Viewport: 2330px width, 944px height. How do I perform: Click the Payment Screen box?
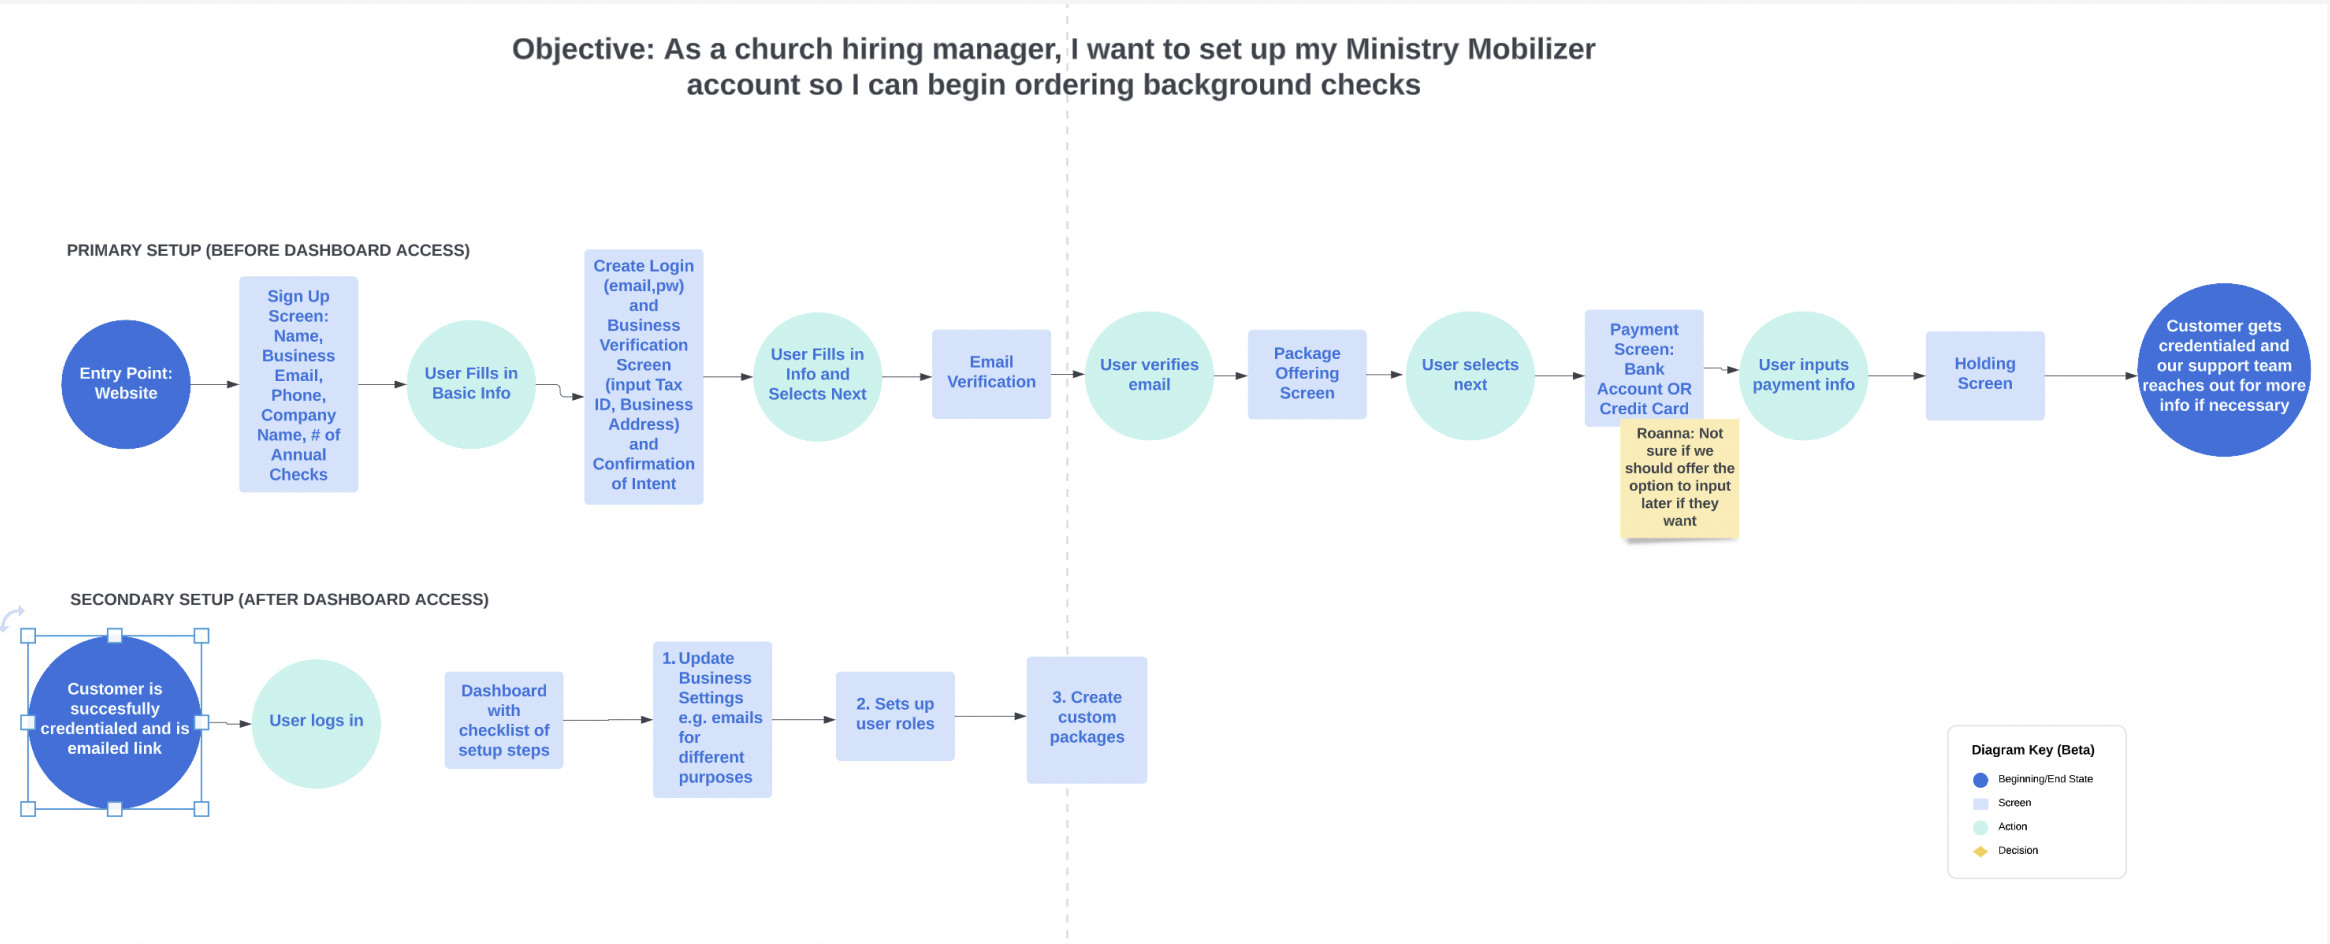(x=1644, y=368)
